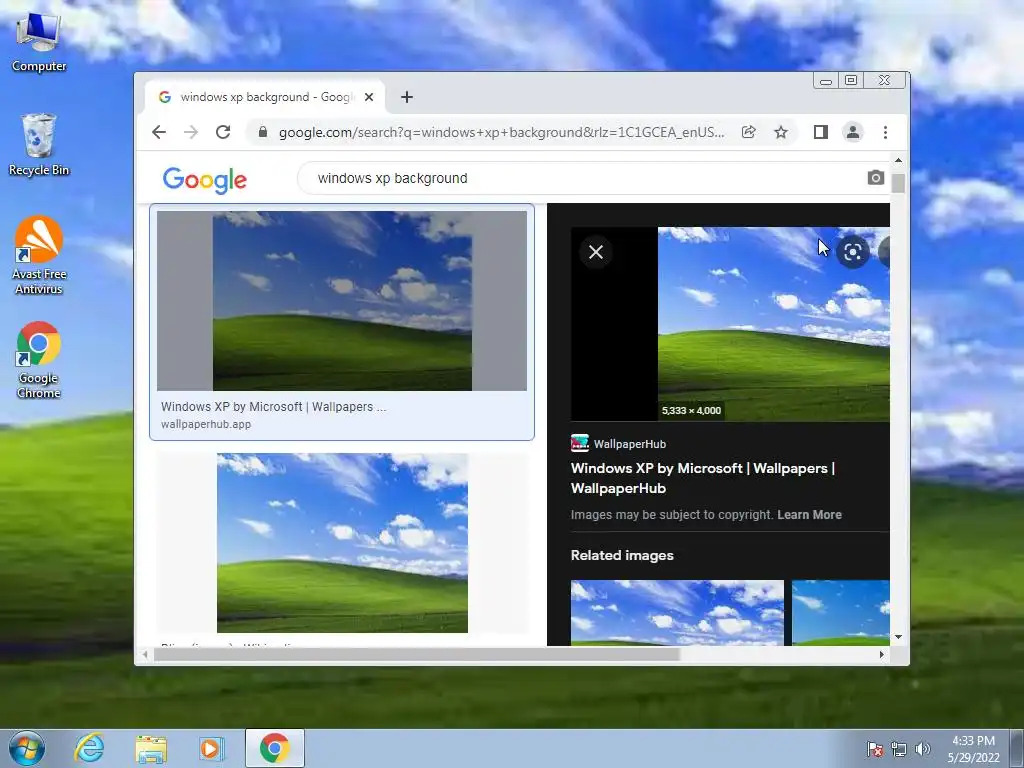Open Chrome side panel icon
1024x768 pixels.
pos(821,133)
